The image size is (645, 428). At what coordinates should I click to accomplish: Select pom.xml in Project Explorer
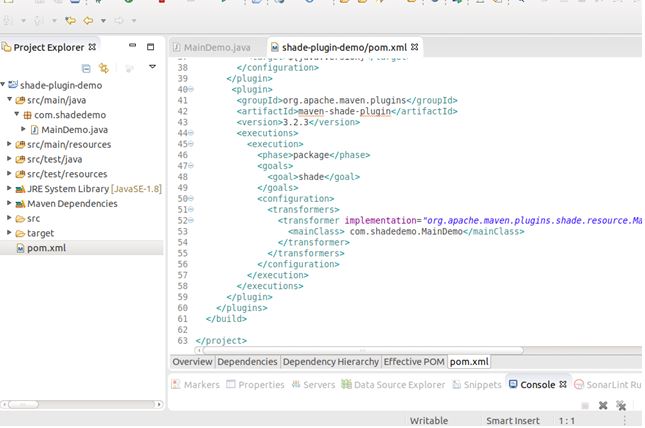[46, 248]
